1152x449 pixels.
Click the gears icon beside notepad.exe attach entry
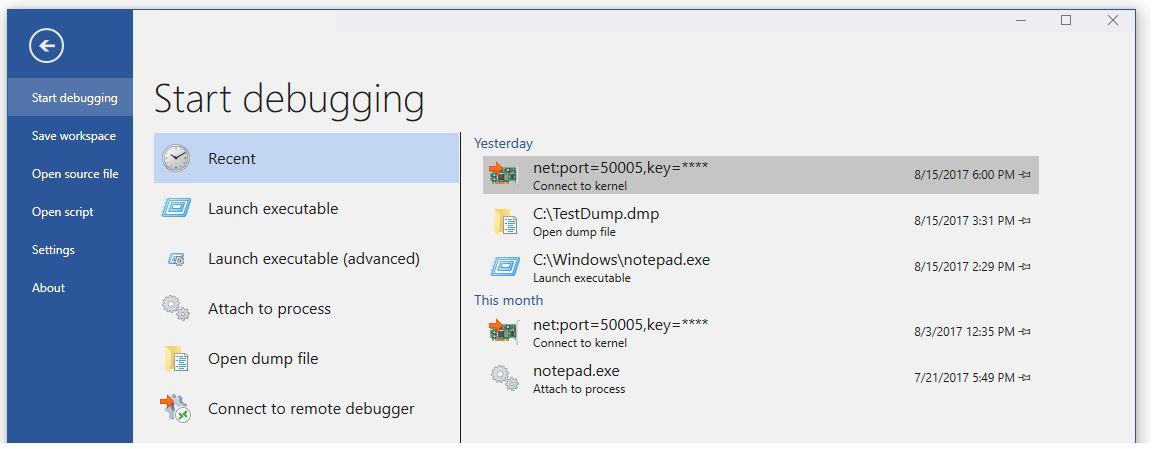coord(504,378)
